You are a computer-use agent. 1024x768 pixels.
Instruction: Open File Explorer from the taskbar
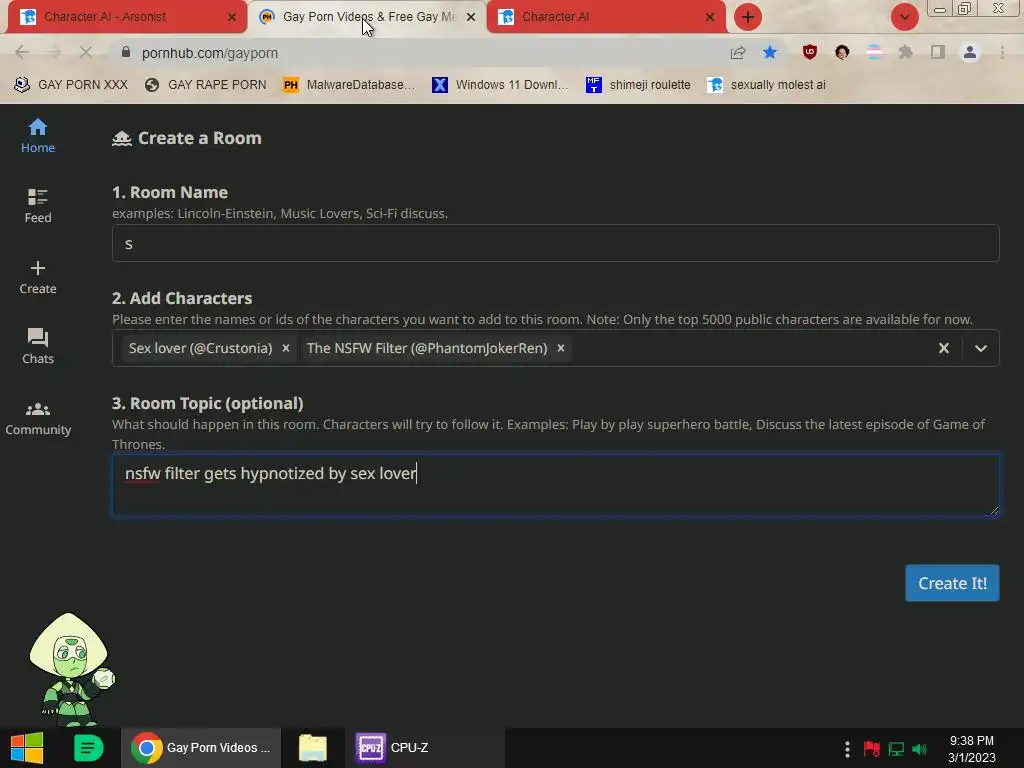pos(313,748)
